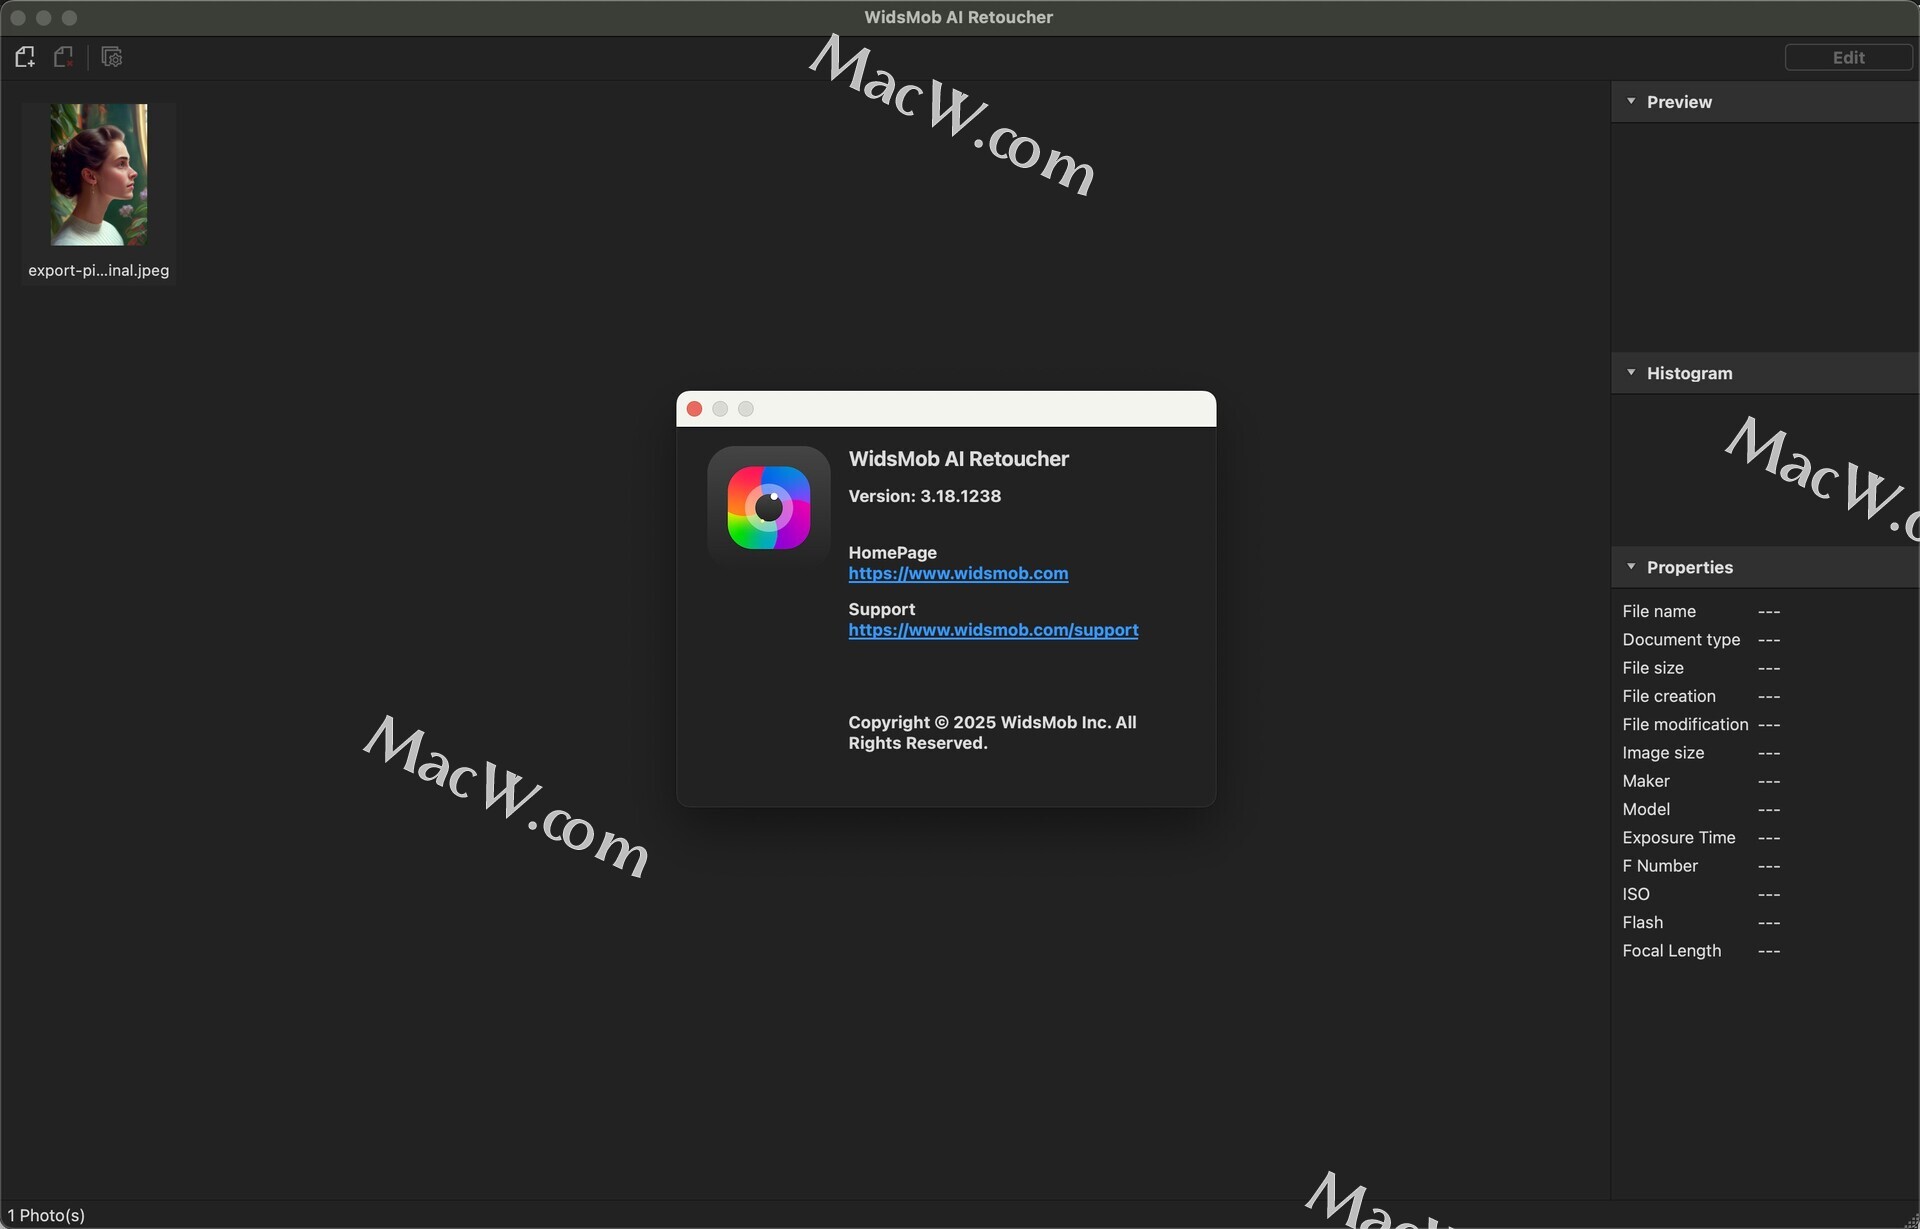The image size is (1920, 1229).
Task: Click the 'Support' heading in About dialog
Action: pos(882,609)
